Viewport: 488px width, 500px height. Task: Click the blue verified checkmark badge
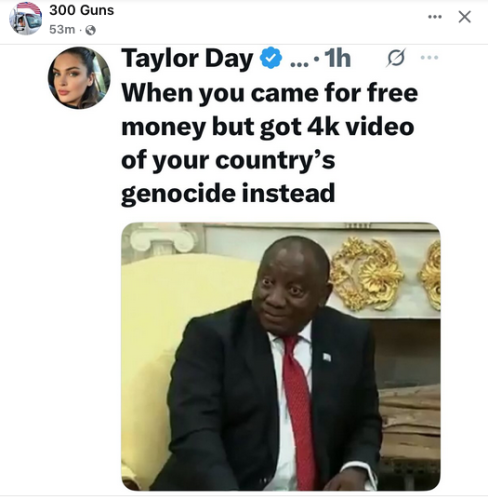click(271, 58)
